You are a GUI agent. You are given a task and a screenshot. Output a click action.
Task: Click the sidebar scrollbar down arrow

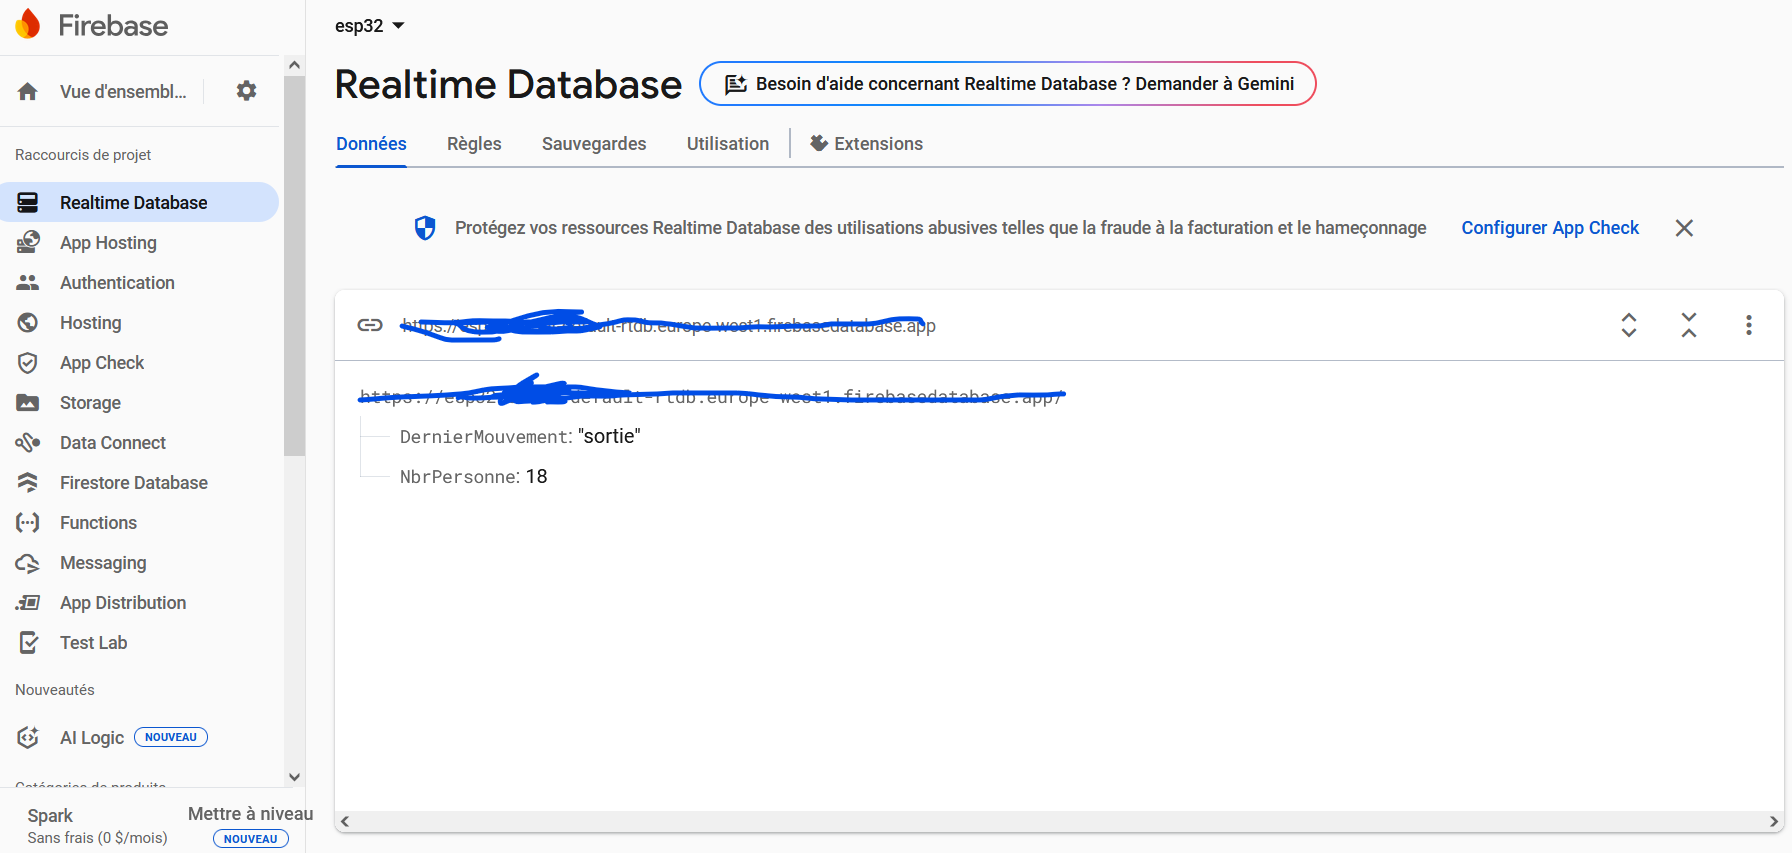tap(294, 777)
